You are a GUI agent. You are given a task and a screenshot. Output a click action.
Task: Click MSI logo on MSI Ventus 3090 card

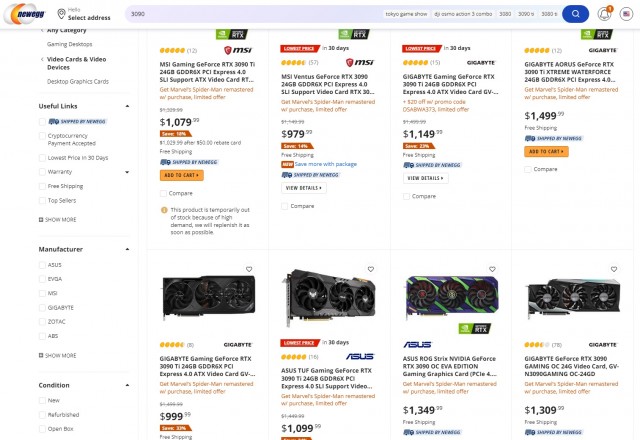point(360,62)
